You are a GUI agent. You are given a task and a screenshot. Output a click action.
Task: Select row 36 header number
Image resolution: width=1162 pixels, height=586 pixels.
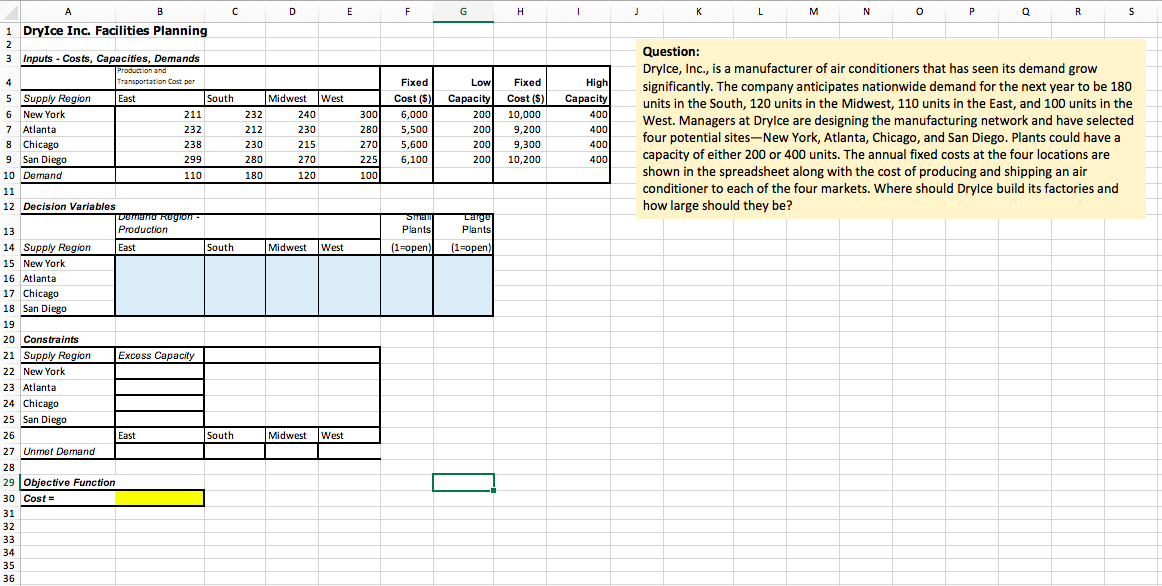click(10, 579)
